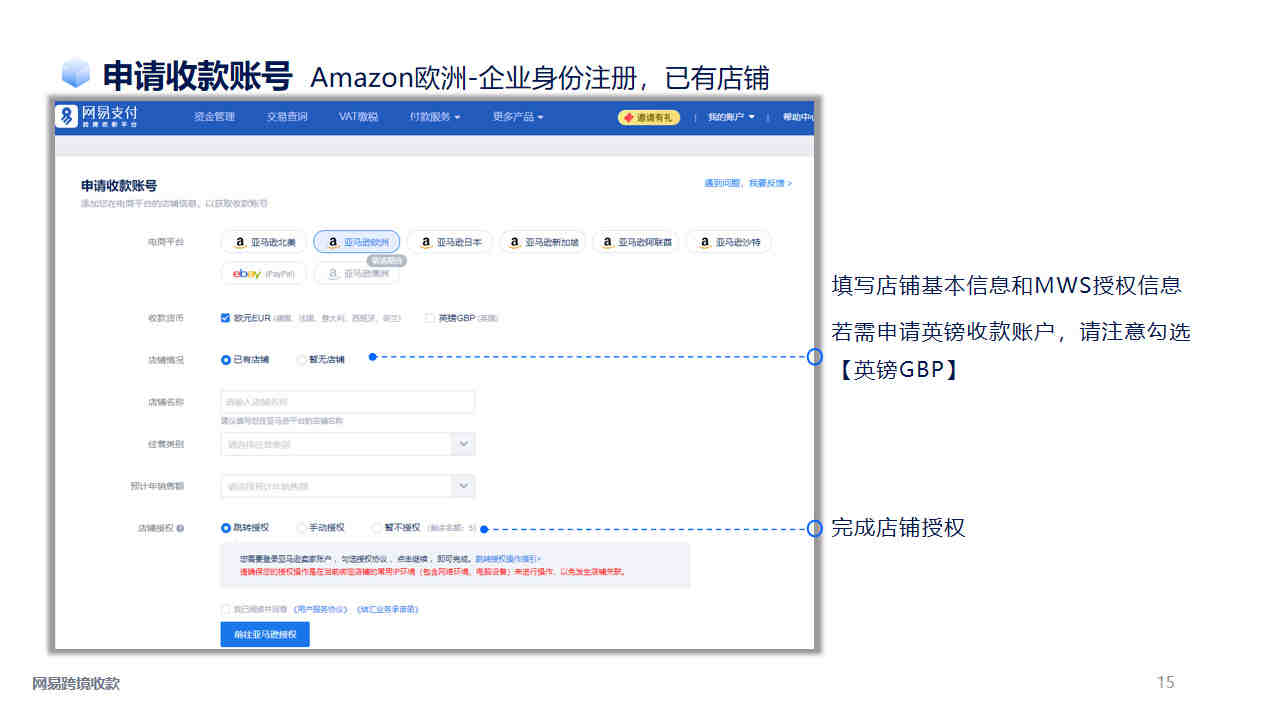Select the eBay (PayPal) platform icon
This screenshot has width=1268, height=716.
(263, 273)
